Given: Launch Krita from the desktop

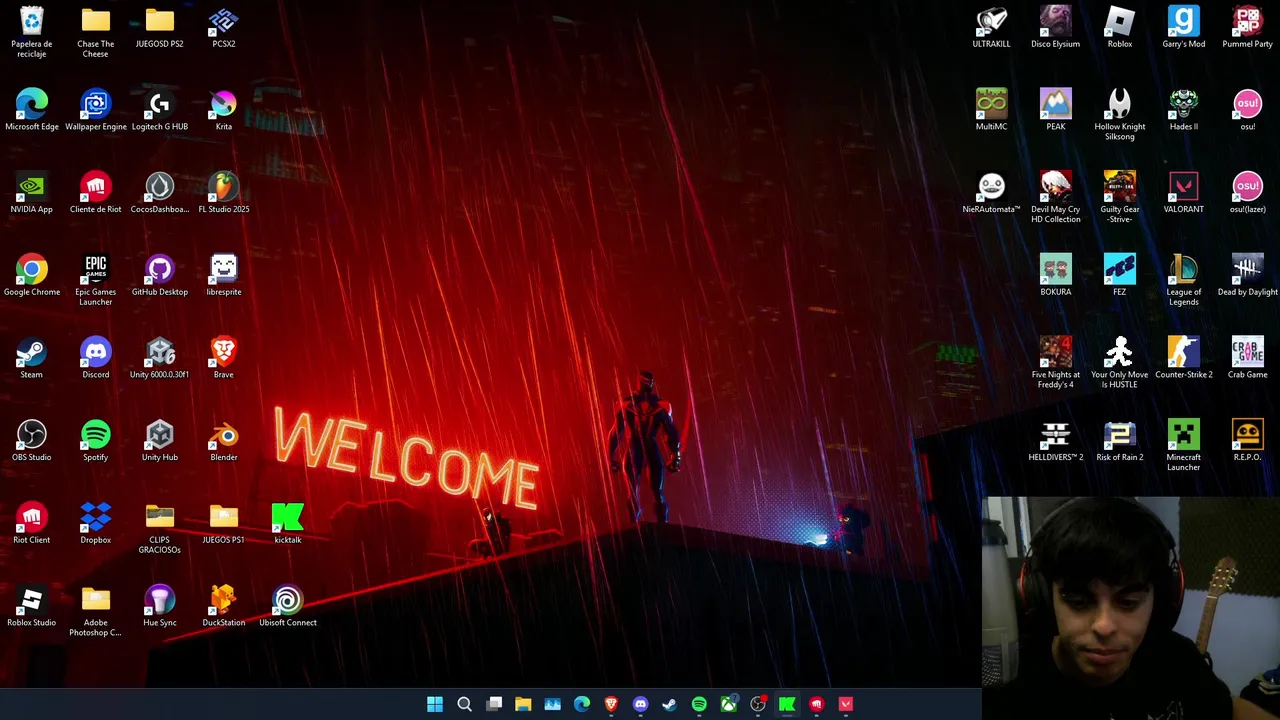Looking at the screenshot, I should click(x=224, y=110).
